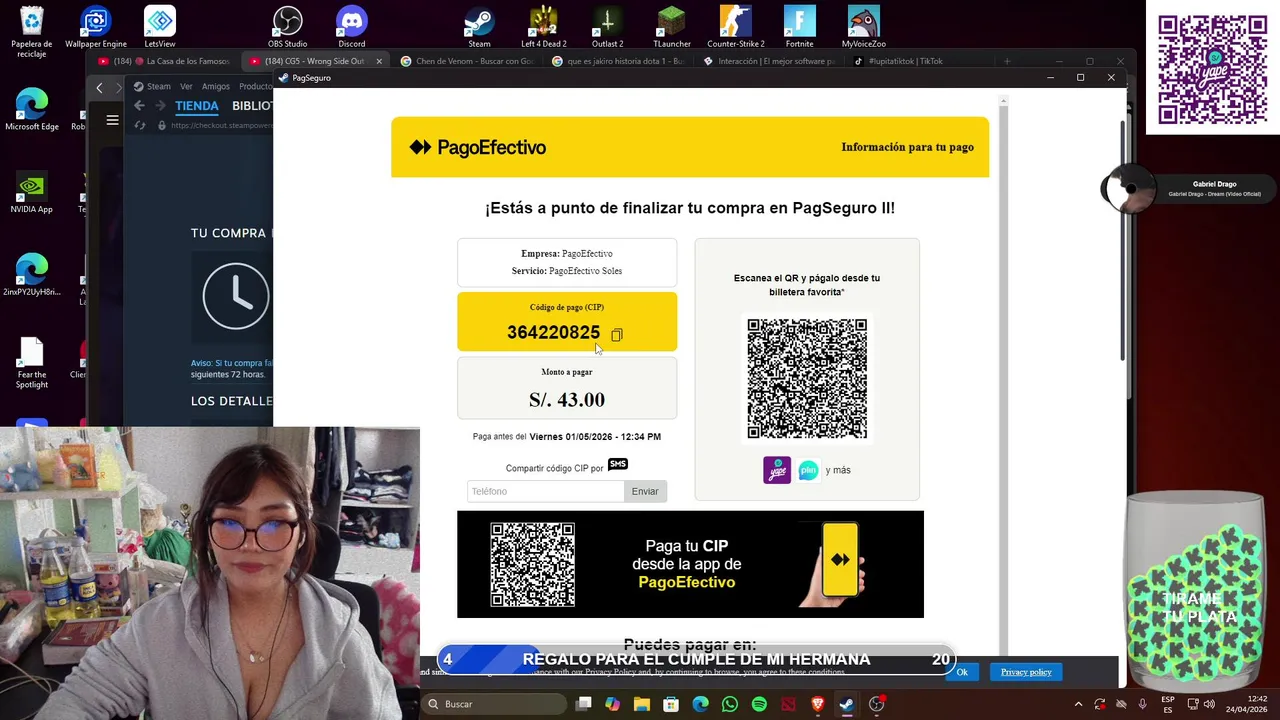
Task: Select the CIP code 364220825 text
Action: click(x=553, y=333)
